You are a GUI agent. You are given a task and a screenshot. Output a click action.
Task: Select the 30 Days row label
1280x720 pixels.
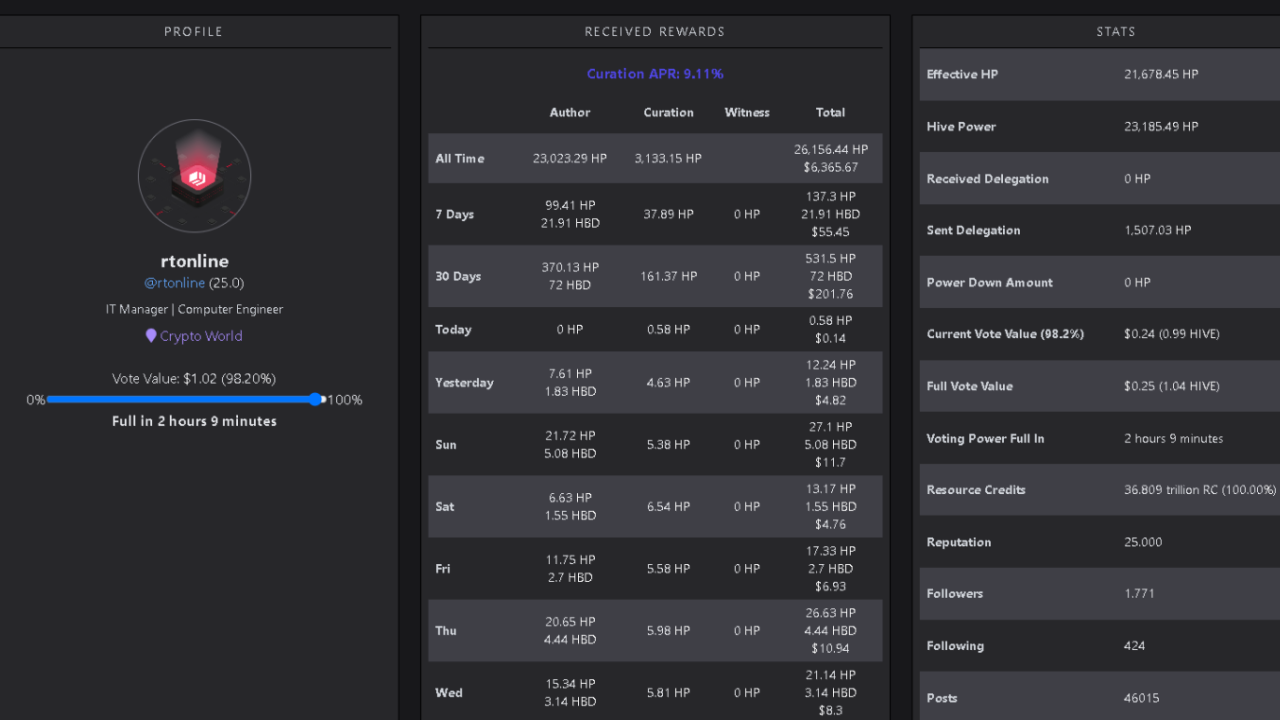(458, 277)
